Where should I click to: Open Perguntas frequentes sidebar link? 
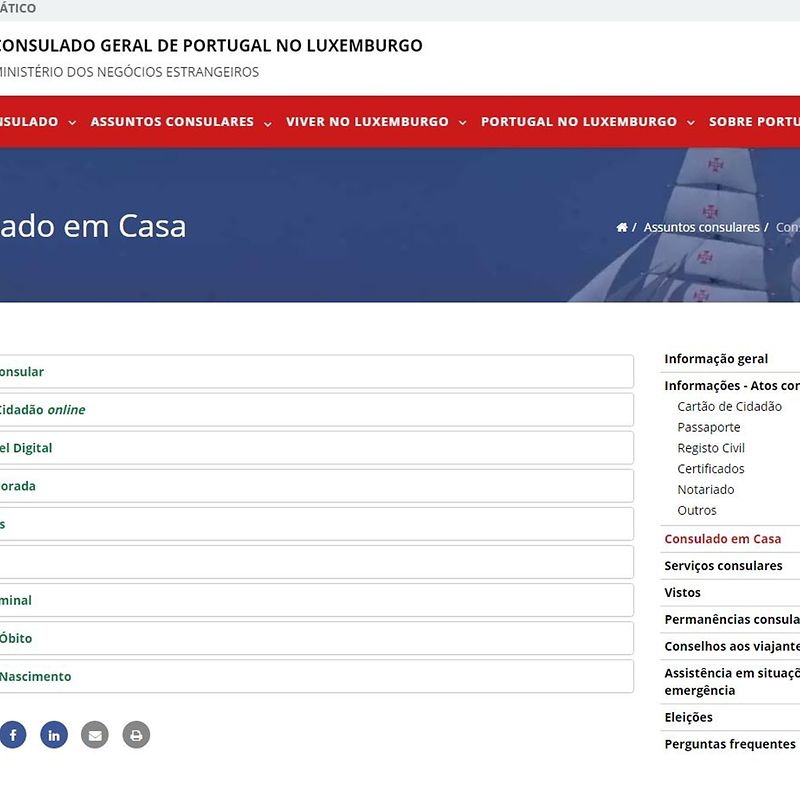click(730, 744)
